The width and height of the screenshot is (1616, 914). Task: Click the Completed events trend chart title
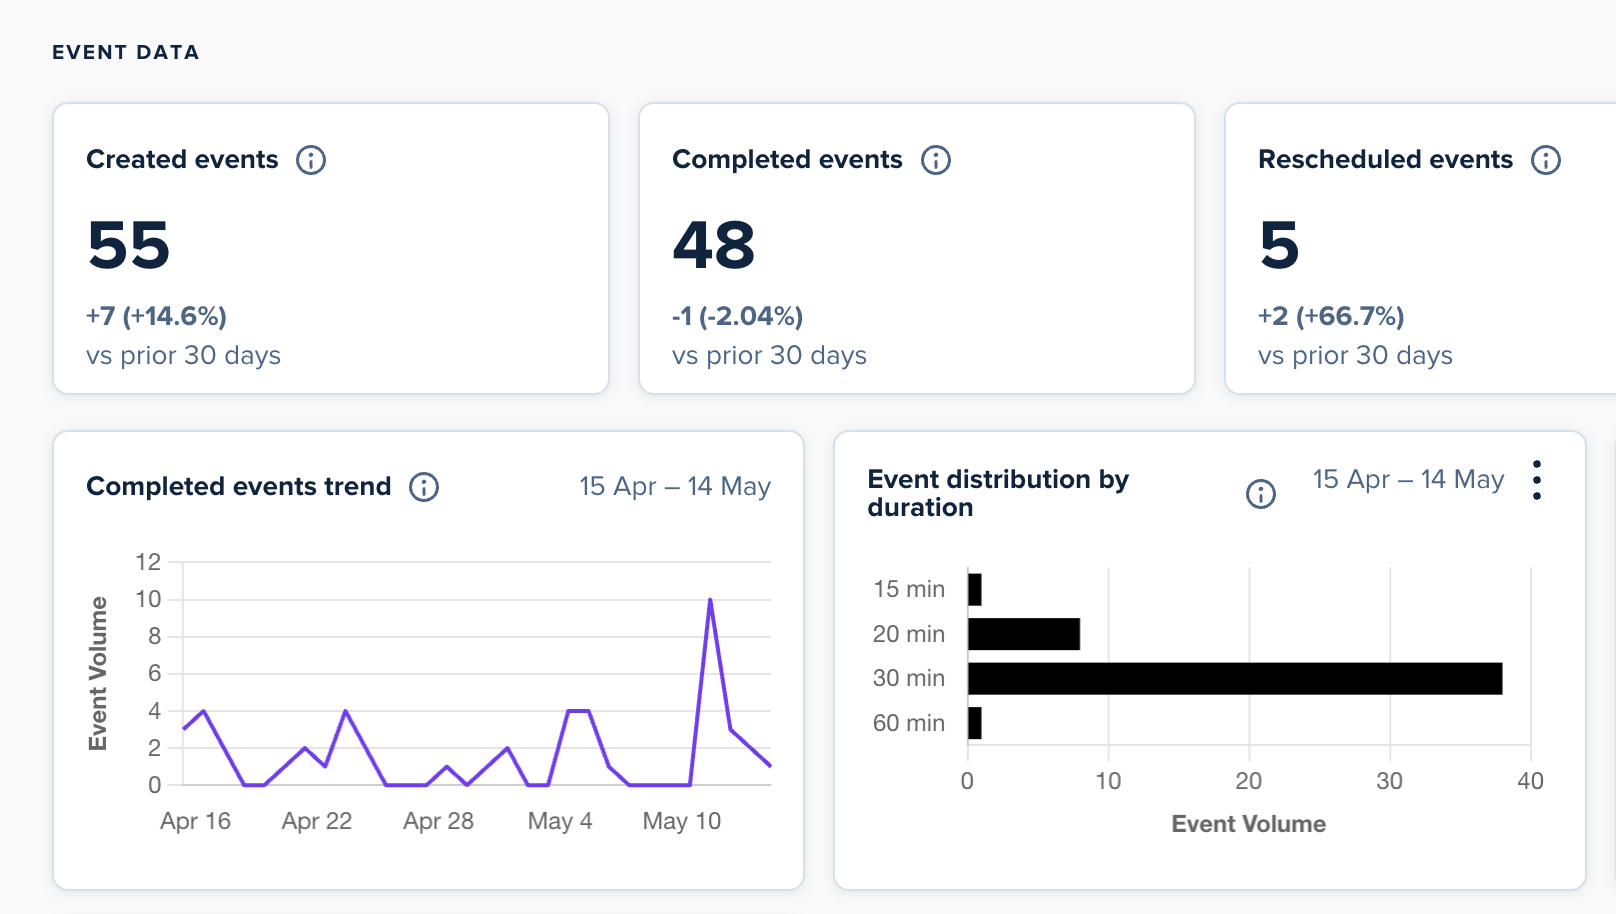[x=239, y=486]
